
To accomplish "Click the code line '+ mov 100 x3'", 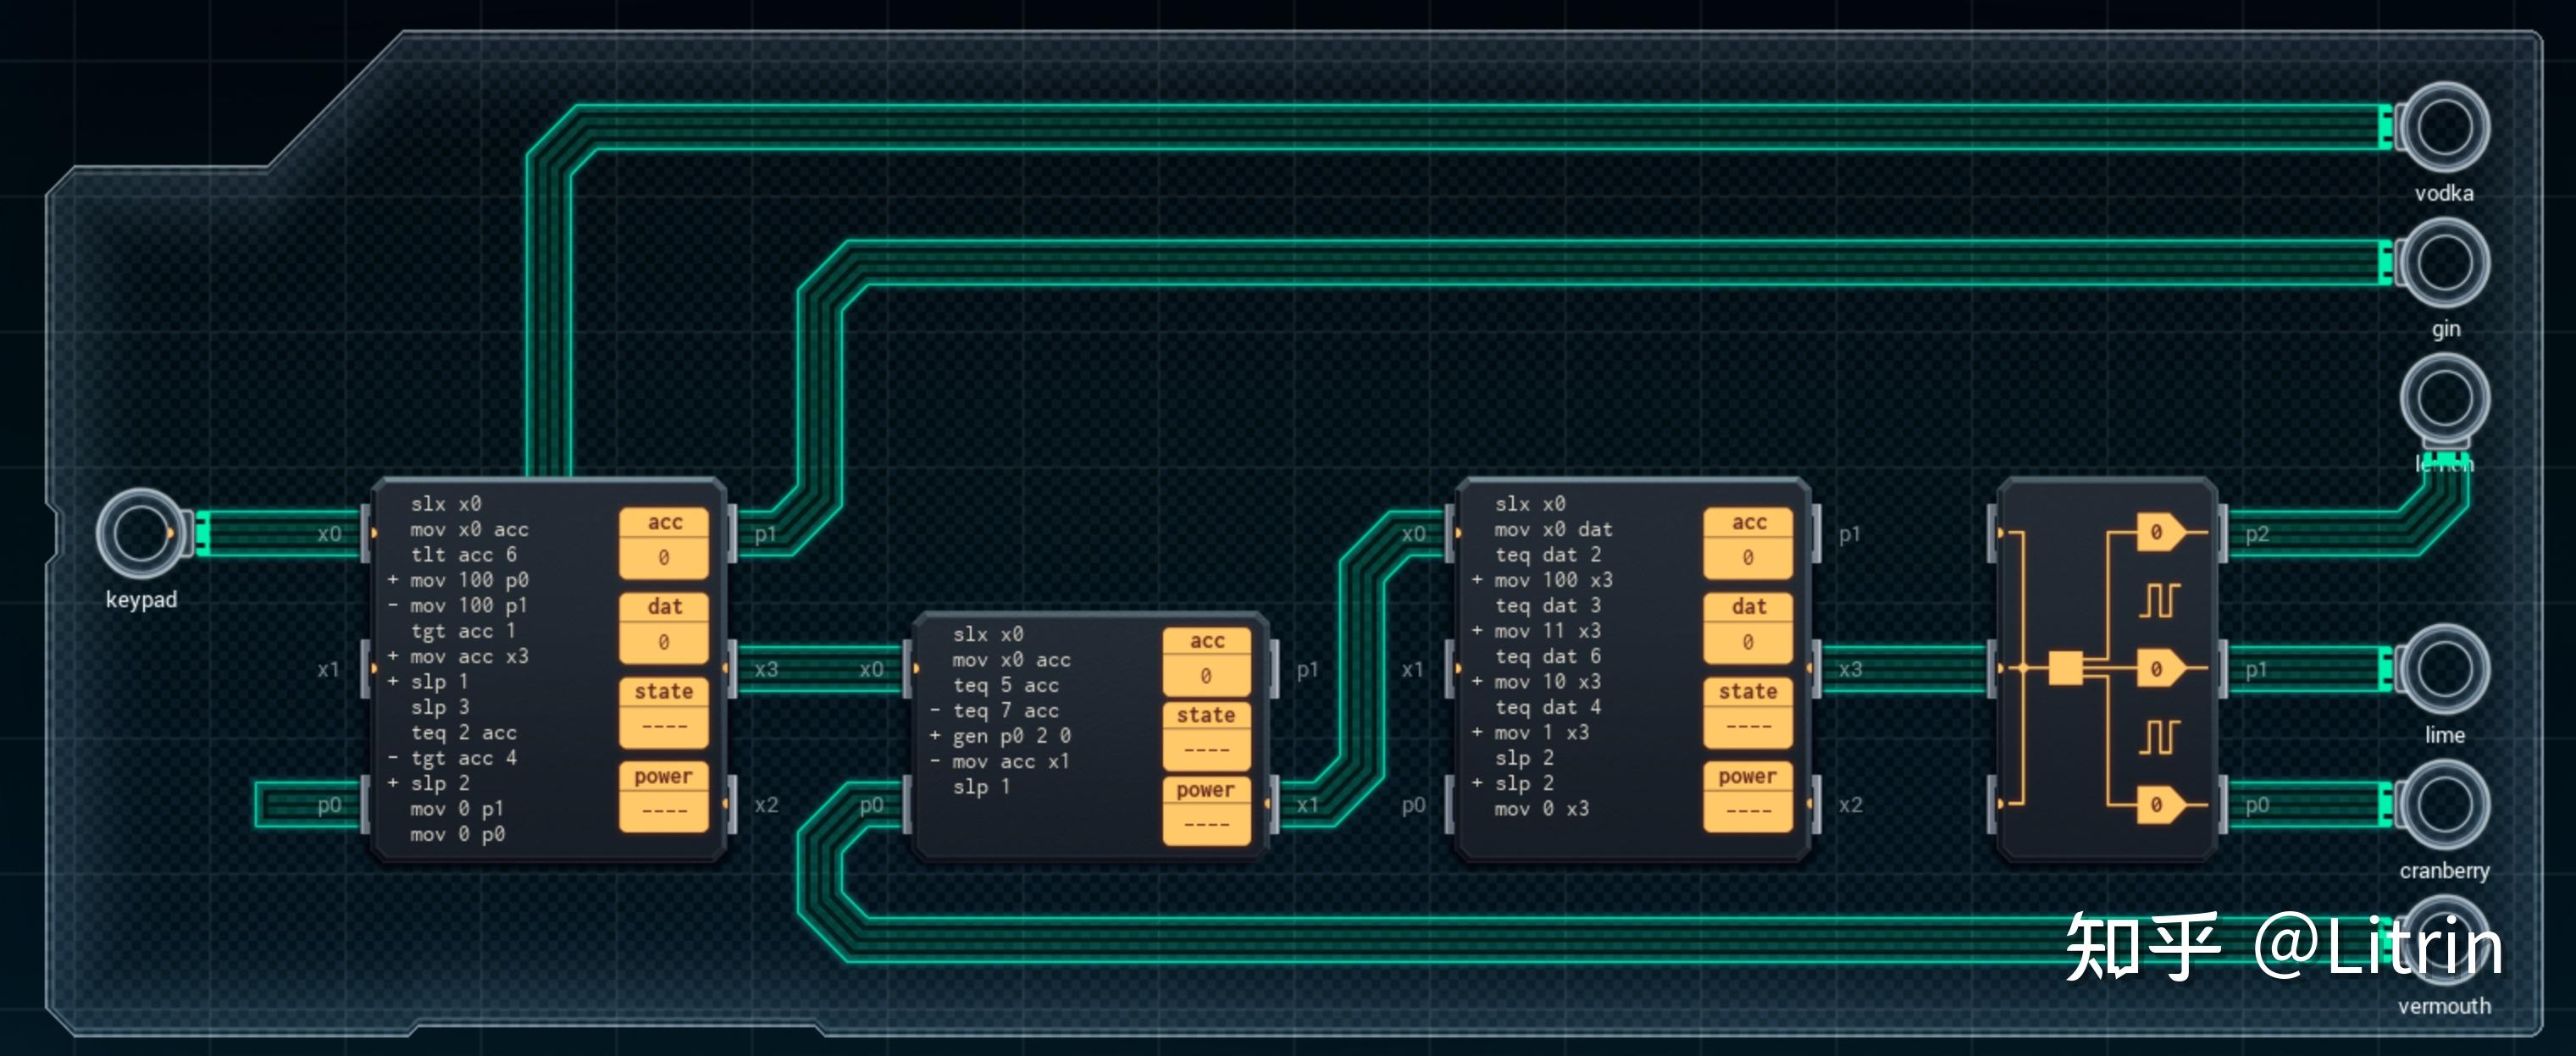I will [x=1542, y=580].
